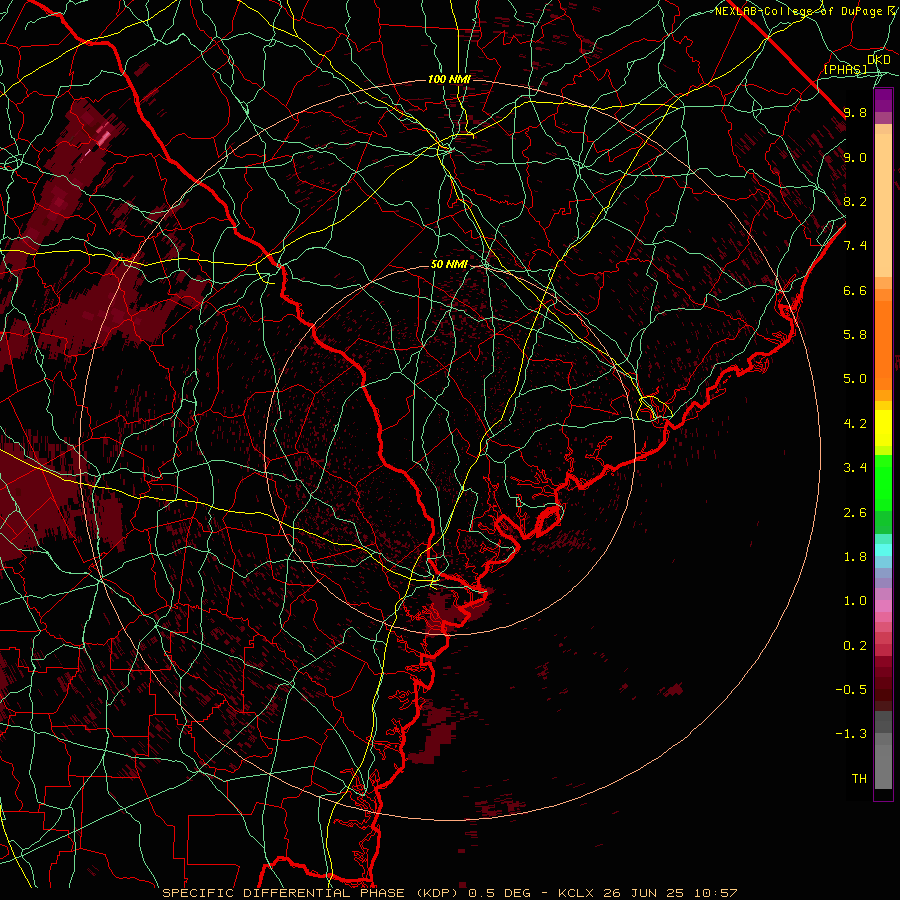
Task: Click the 9.0 color scale value
Action: coord(855,157)
